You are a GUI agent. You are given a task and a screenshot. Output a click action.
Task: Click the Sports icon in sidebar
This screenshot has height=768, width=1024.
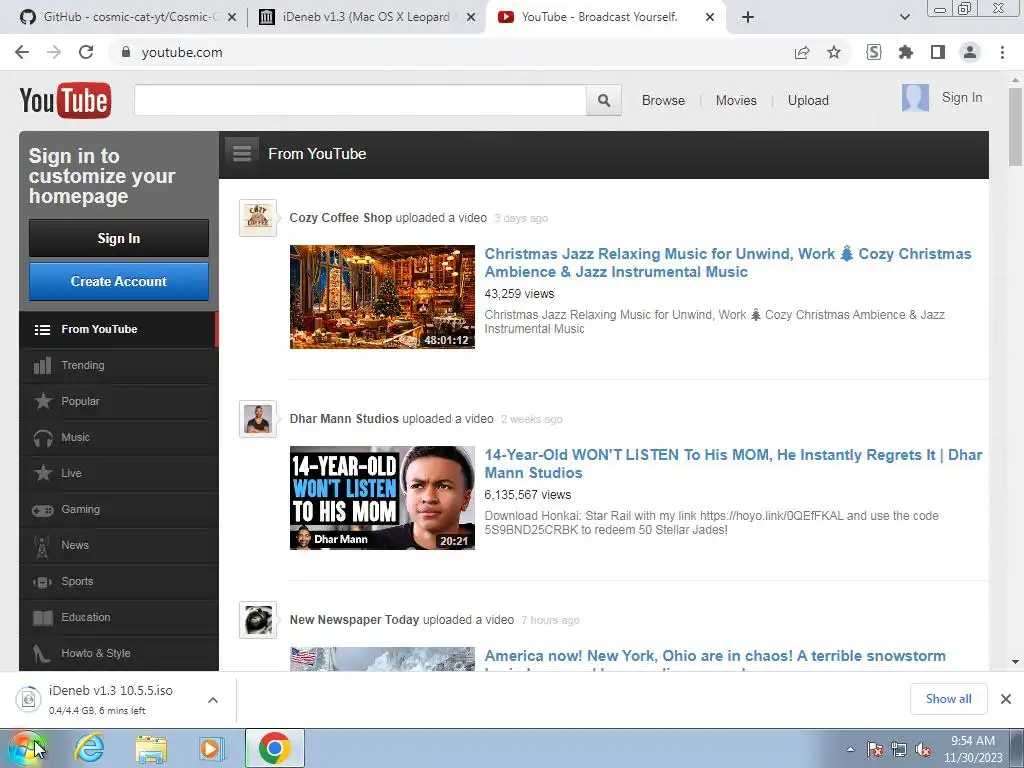[42, 582]
